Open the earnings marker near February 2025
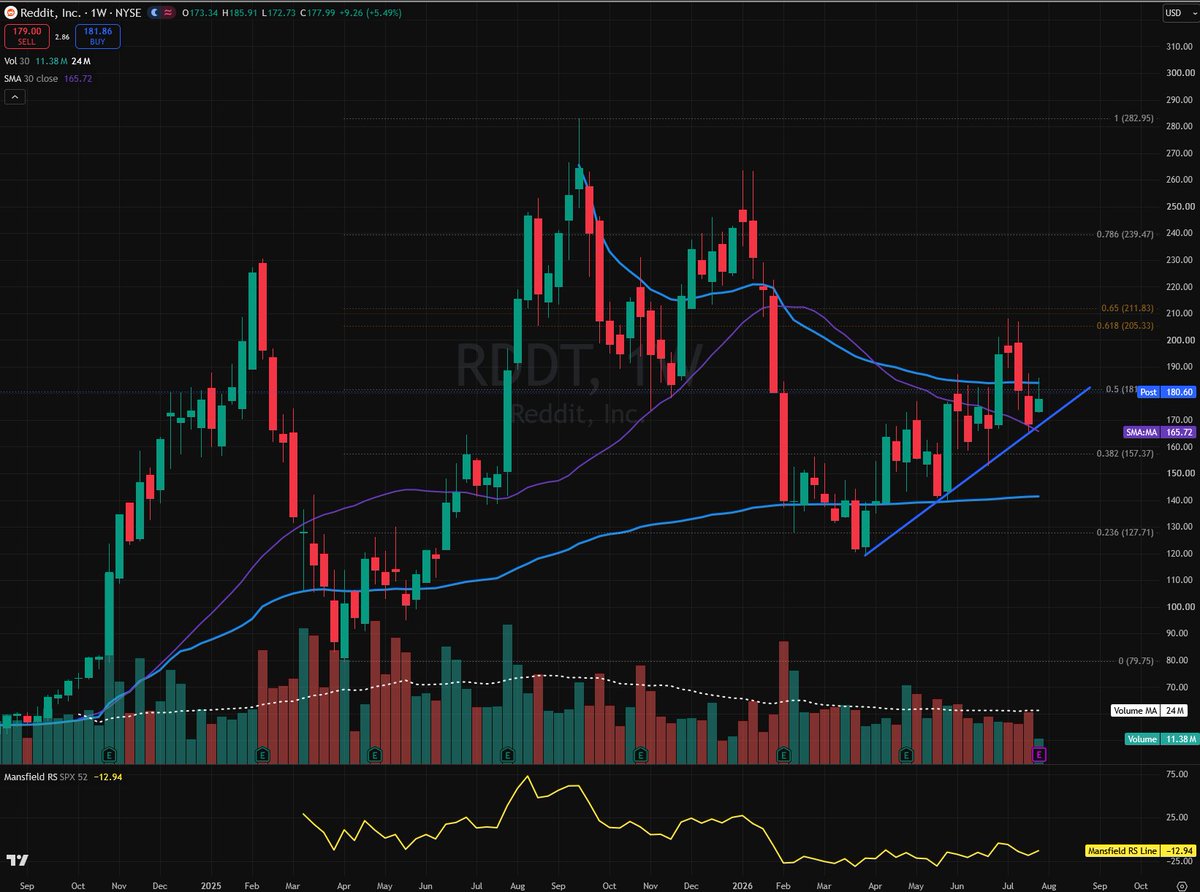The height and width of the screenshot is (892, 1200). [x=262, y=753]
